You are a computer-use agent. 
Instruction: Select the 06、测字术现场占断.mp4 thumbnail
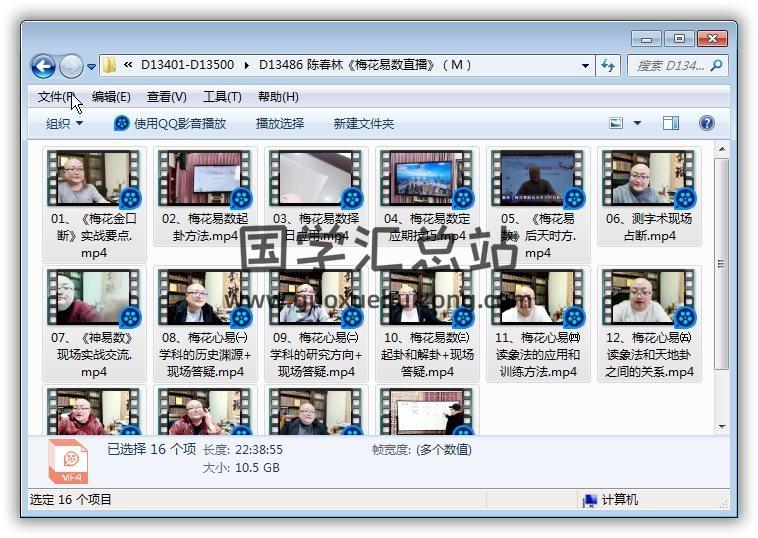point(649,178)
